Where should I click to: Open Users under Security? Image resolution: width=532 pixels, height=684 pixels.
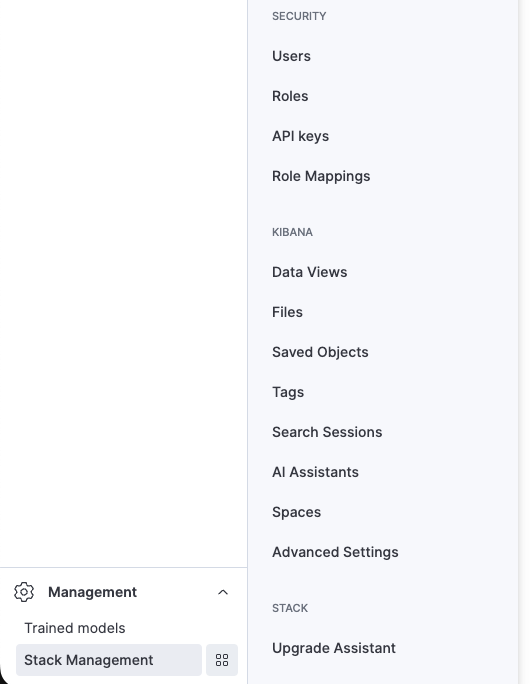291,56
